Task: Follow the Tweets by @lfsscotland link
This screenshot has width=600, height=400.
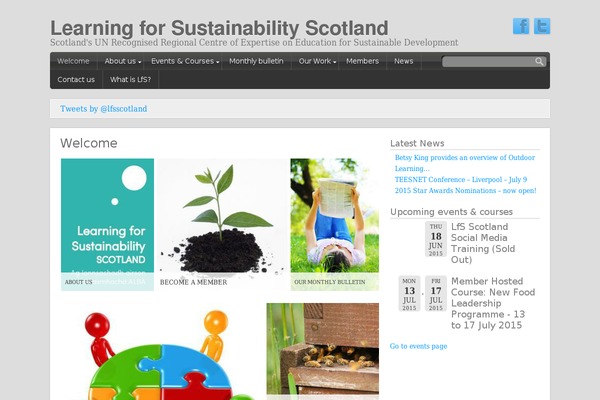Action: [103, 109]
